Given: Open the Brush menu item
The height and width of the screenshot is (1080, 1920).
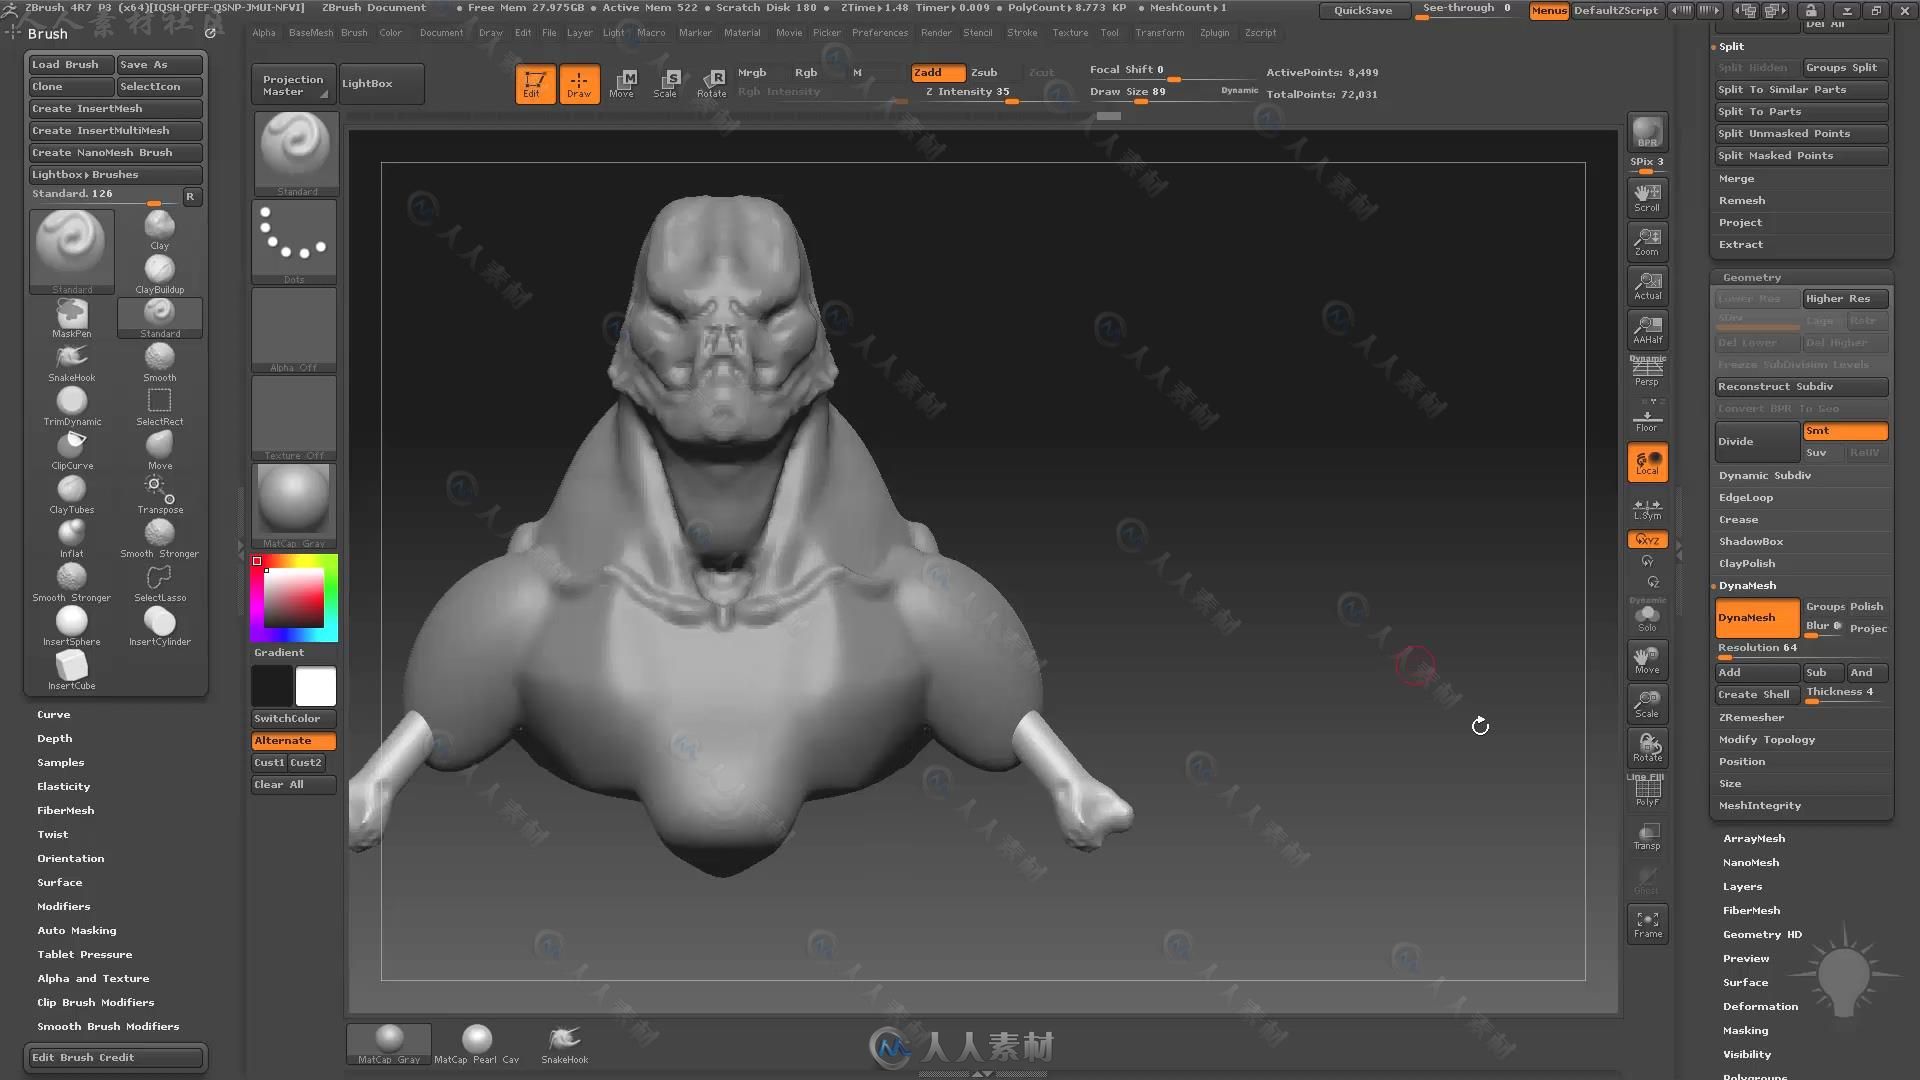Looking at the screenshot, I should click(353, 32).
